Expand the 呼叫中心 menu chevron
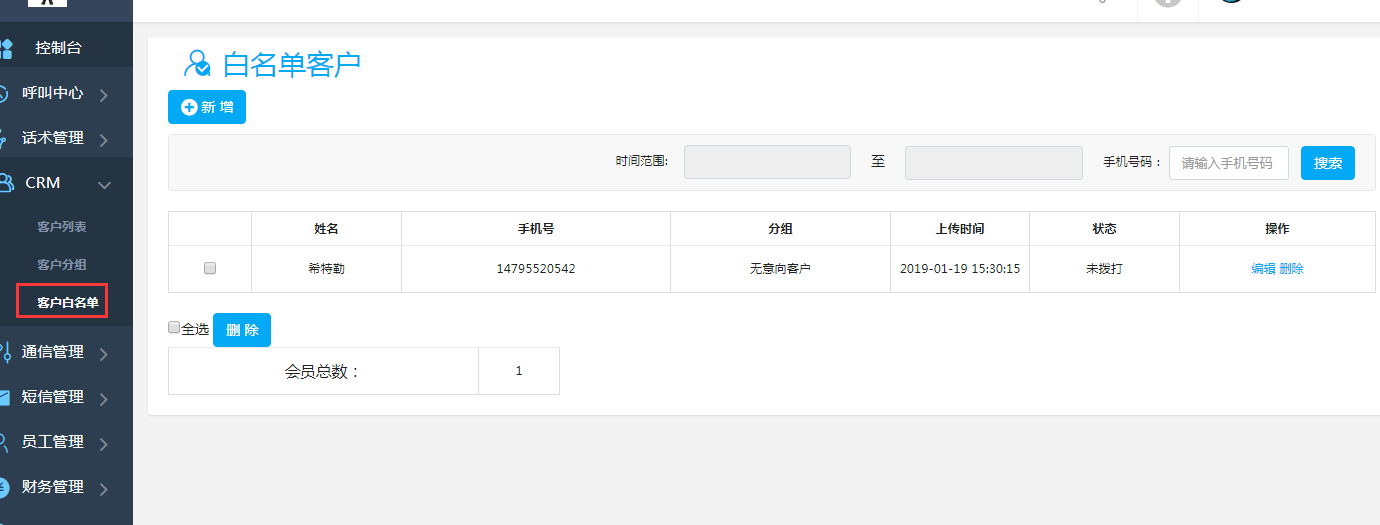 click(104, 95)
